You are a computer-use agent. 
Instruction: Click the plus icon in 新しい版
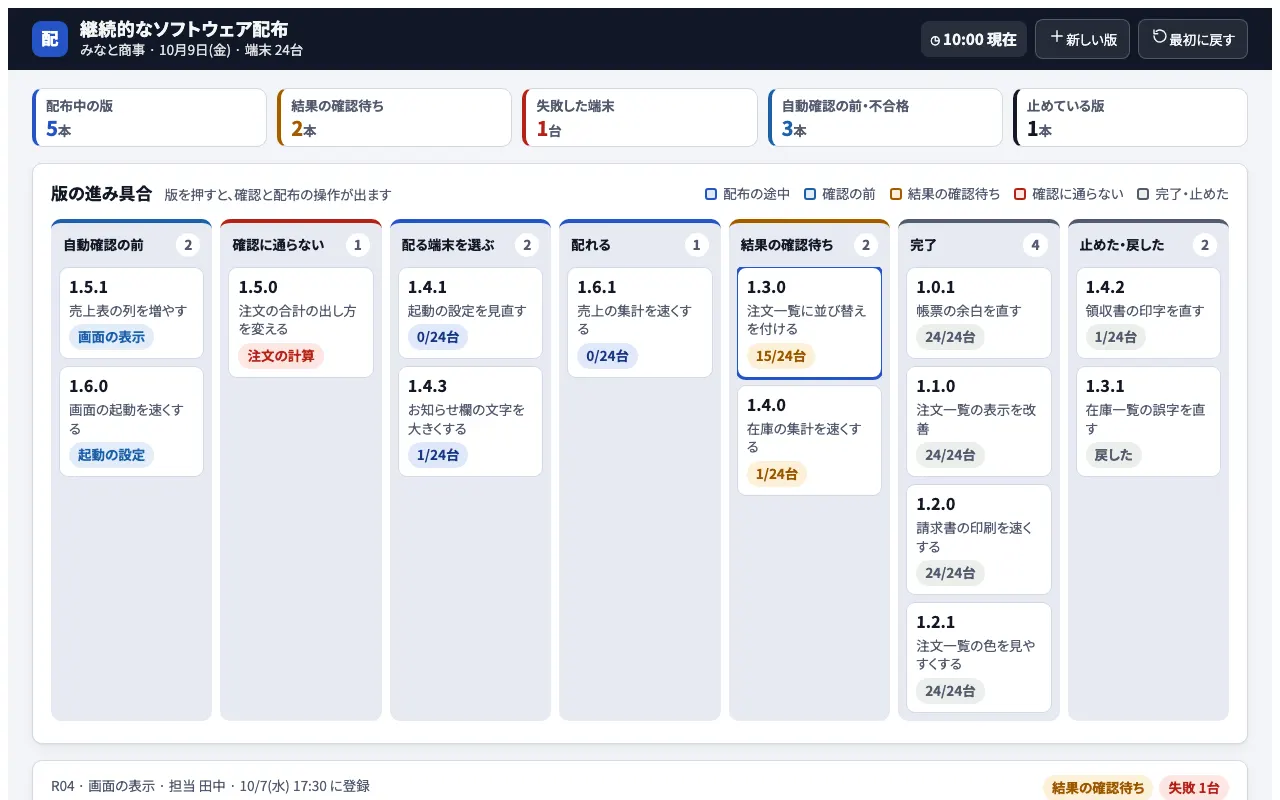point(1056,38)
